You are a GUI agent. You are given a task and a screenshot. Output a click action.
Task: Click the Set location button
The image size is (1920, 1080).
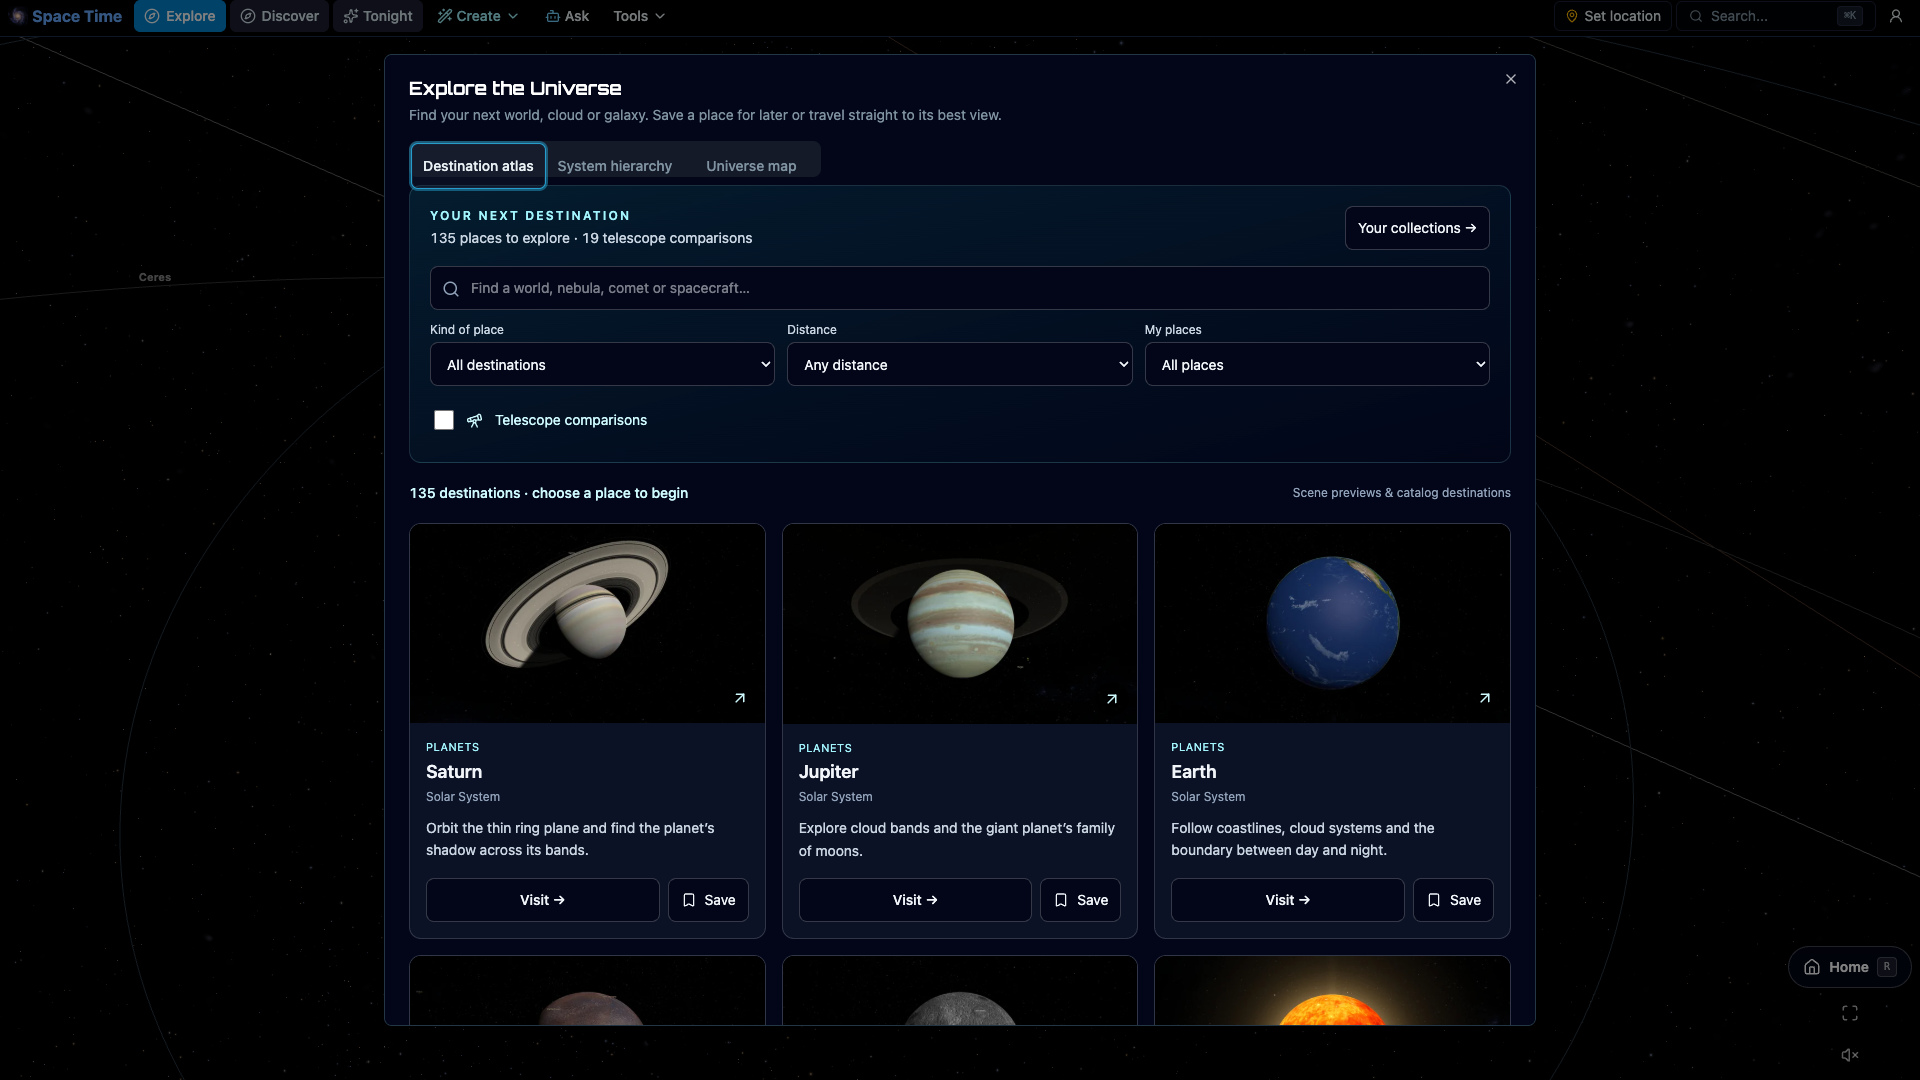[x=1612, y=16]
